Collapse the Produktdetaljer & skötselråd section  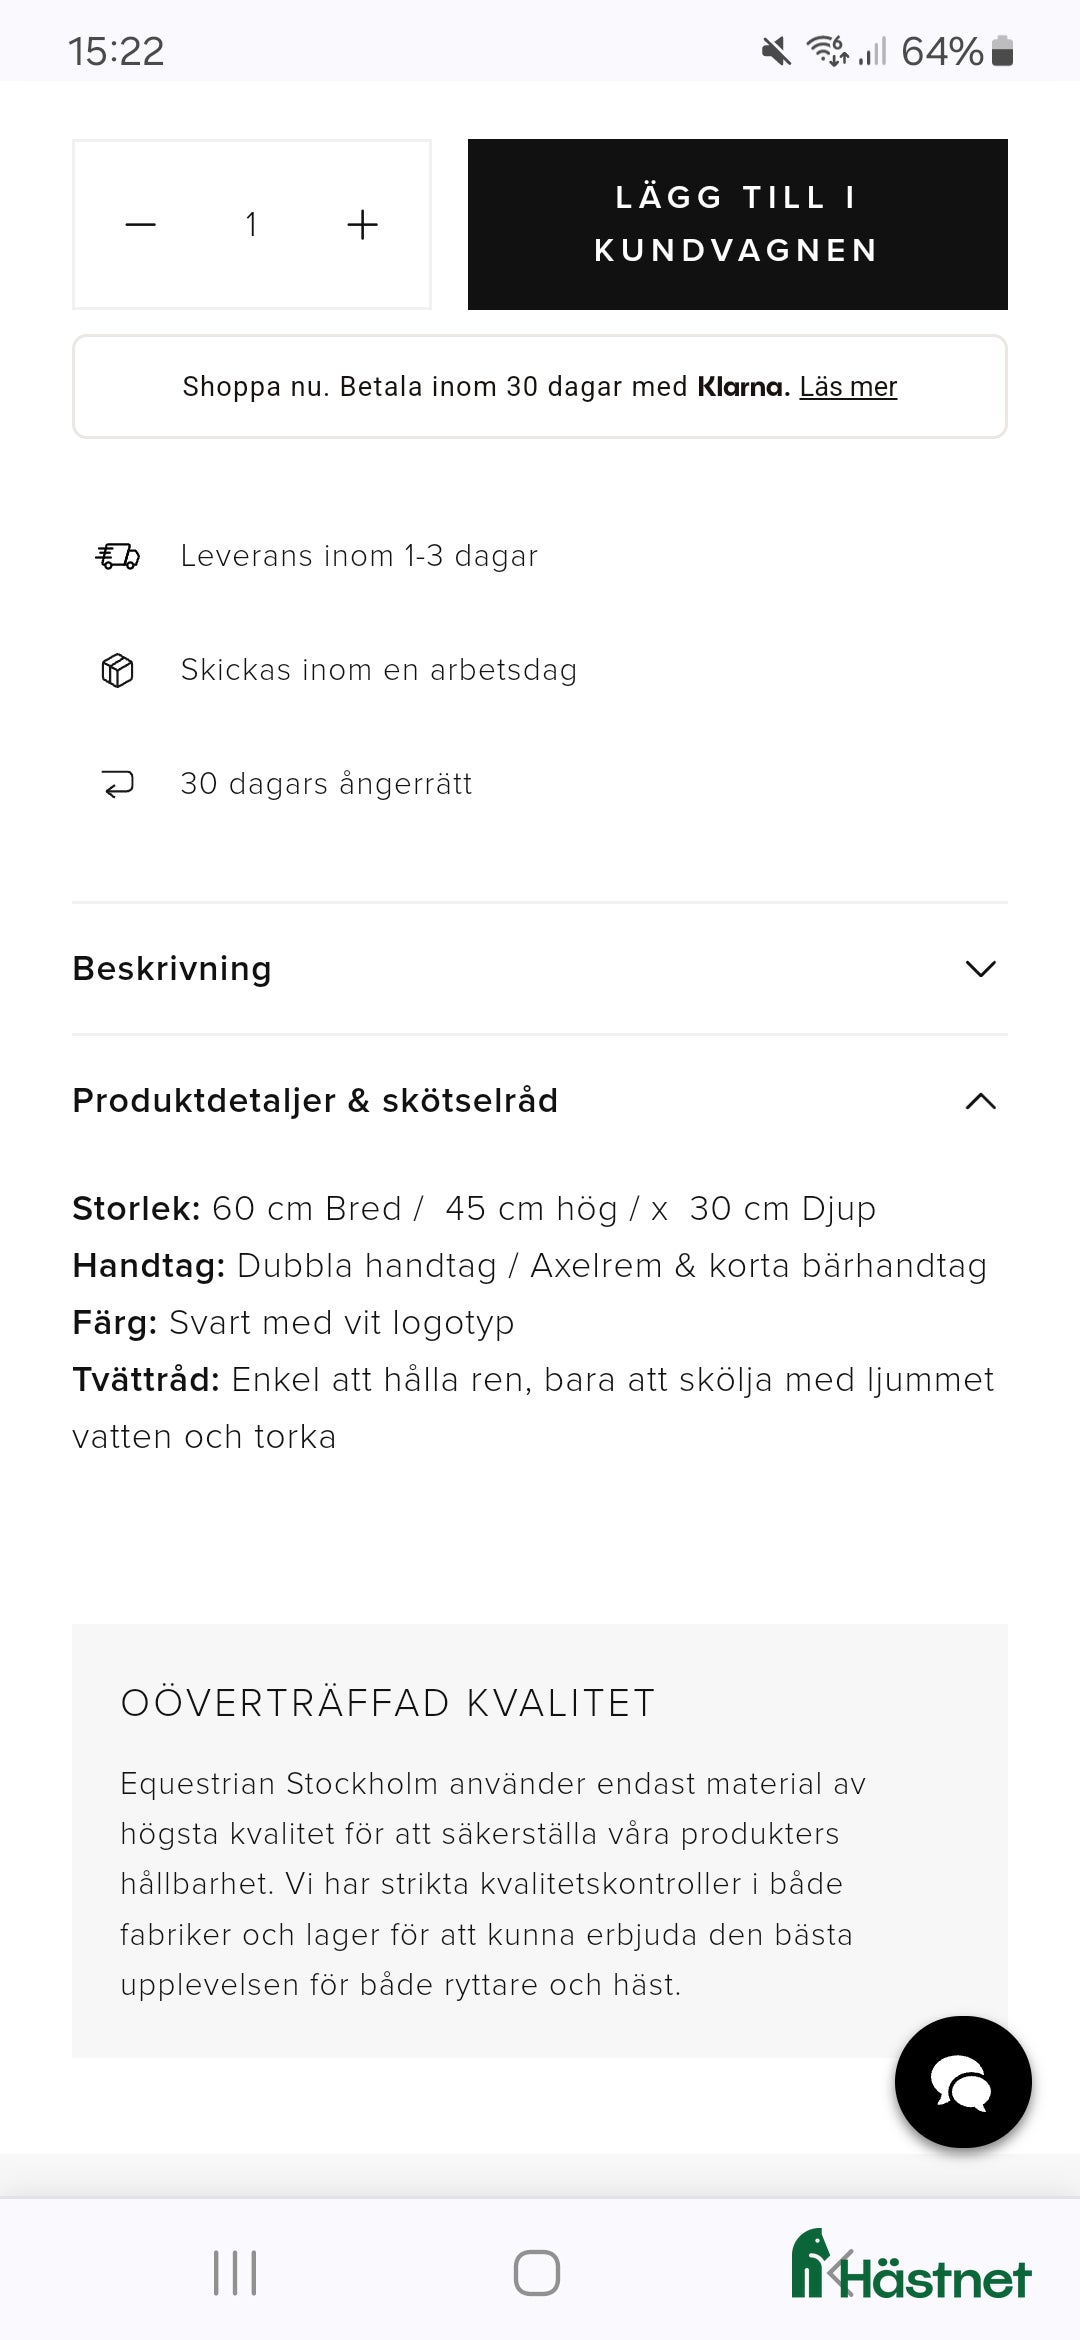click(540, 1101)
